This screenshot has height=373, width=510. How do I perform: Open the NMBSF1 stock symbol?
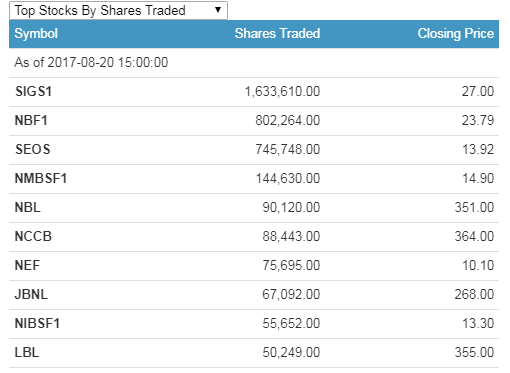coord(41,178)
